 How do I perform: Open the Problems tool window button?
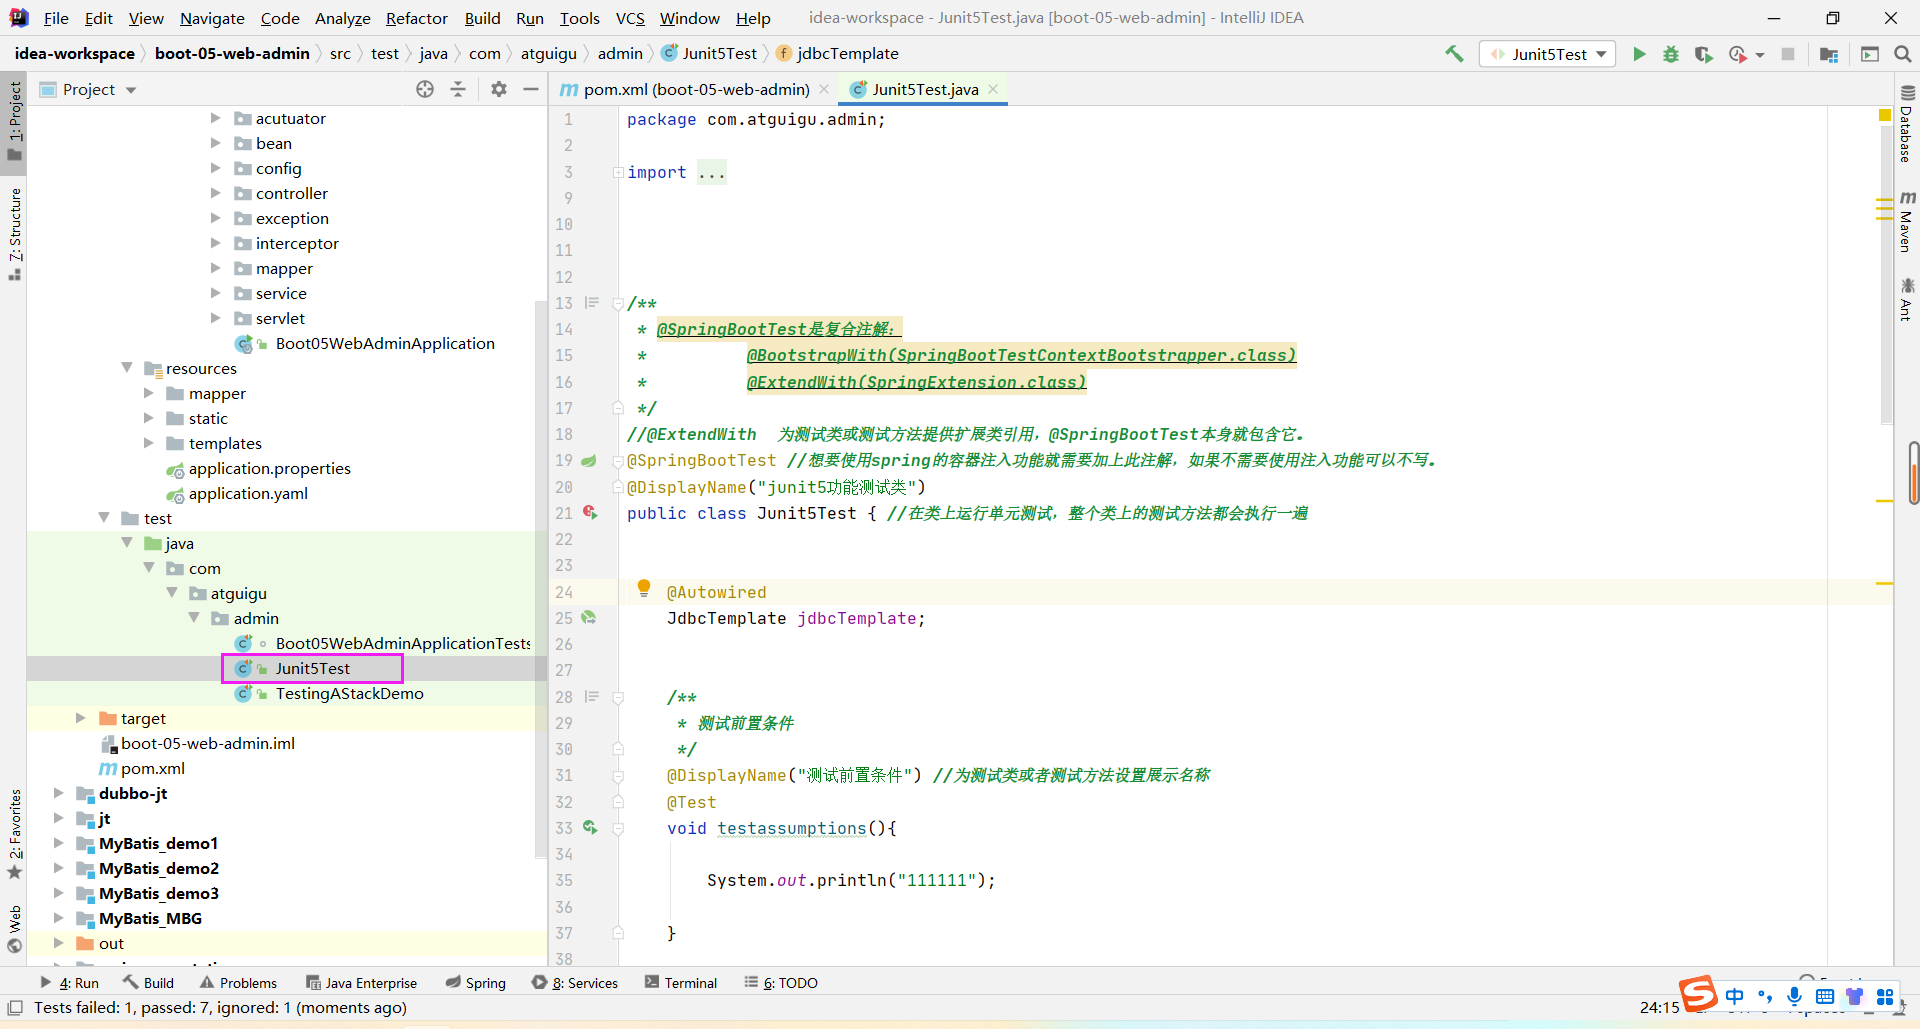(238, 983)
